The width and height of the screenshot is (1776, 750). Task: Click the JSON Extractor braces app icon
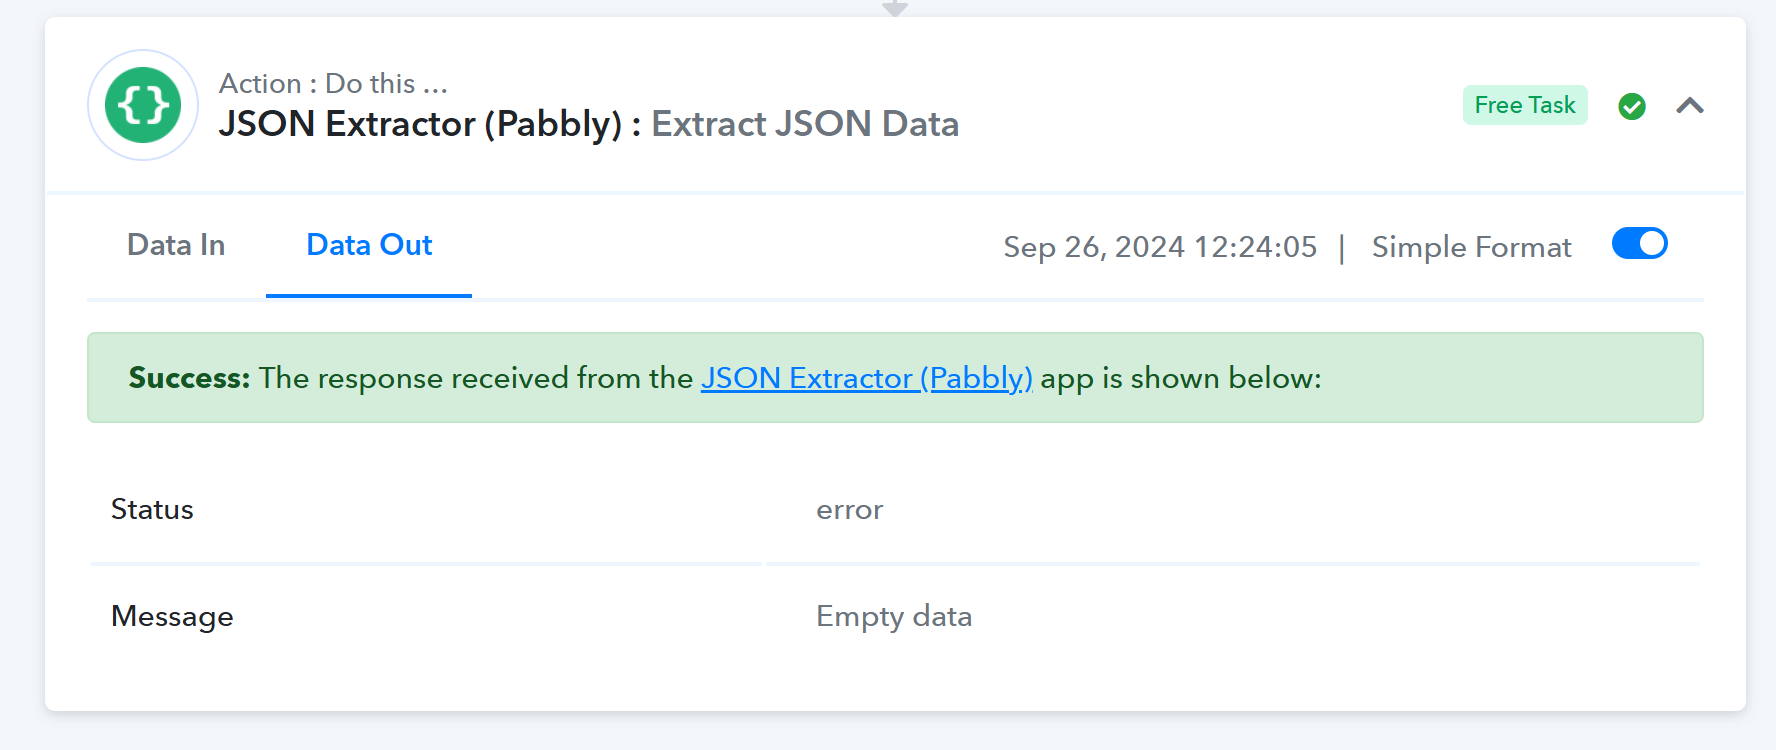[143, 105]
